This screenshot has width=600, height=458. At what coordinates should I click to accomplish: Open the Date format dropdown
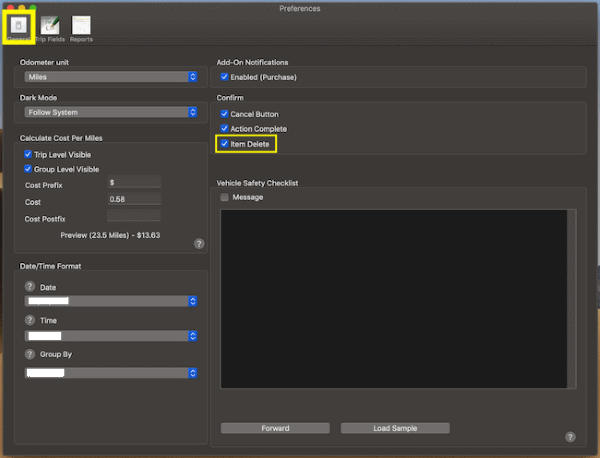[x=110, y=301]
